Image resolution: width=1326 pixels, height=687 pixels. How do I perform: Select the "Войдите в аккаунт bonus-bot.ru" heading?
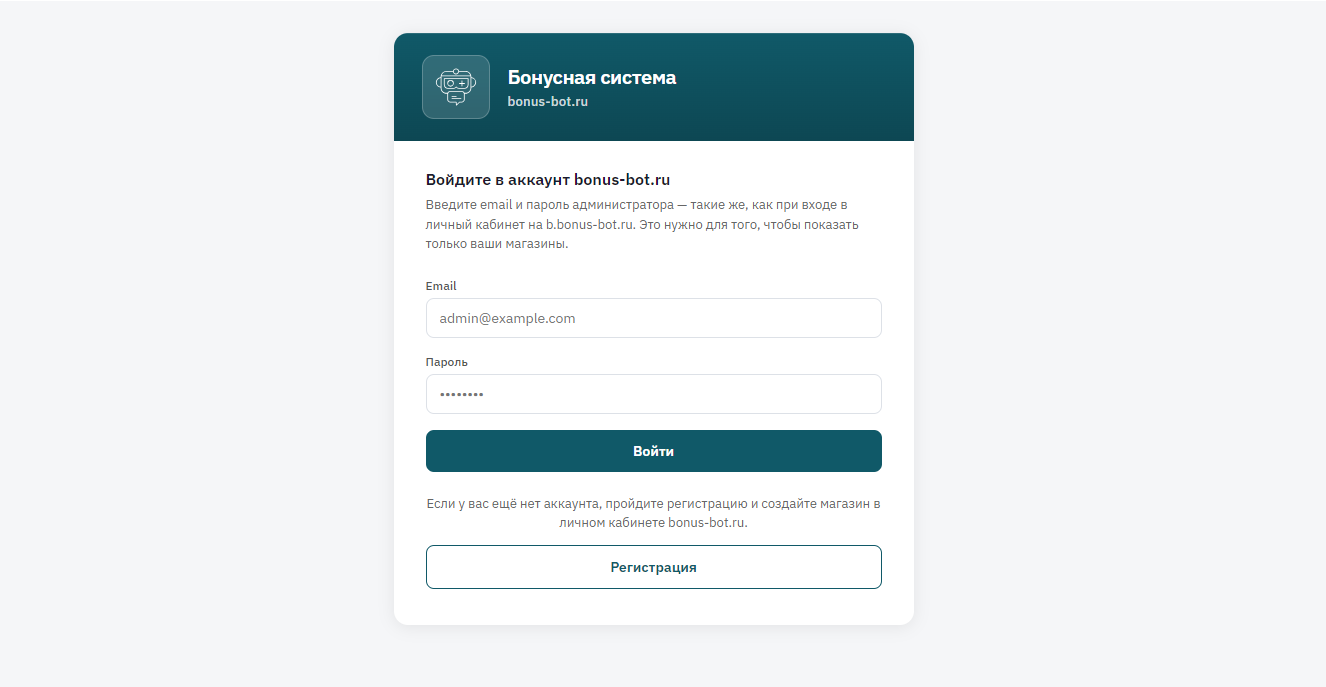(547, 180)
